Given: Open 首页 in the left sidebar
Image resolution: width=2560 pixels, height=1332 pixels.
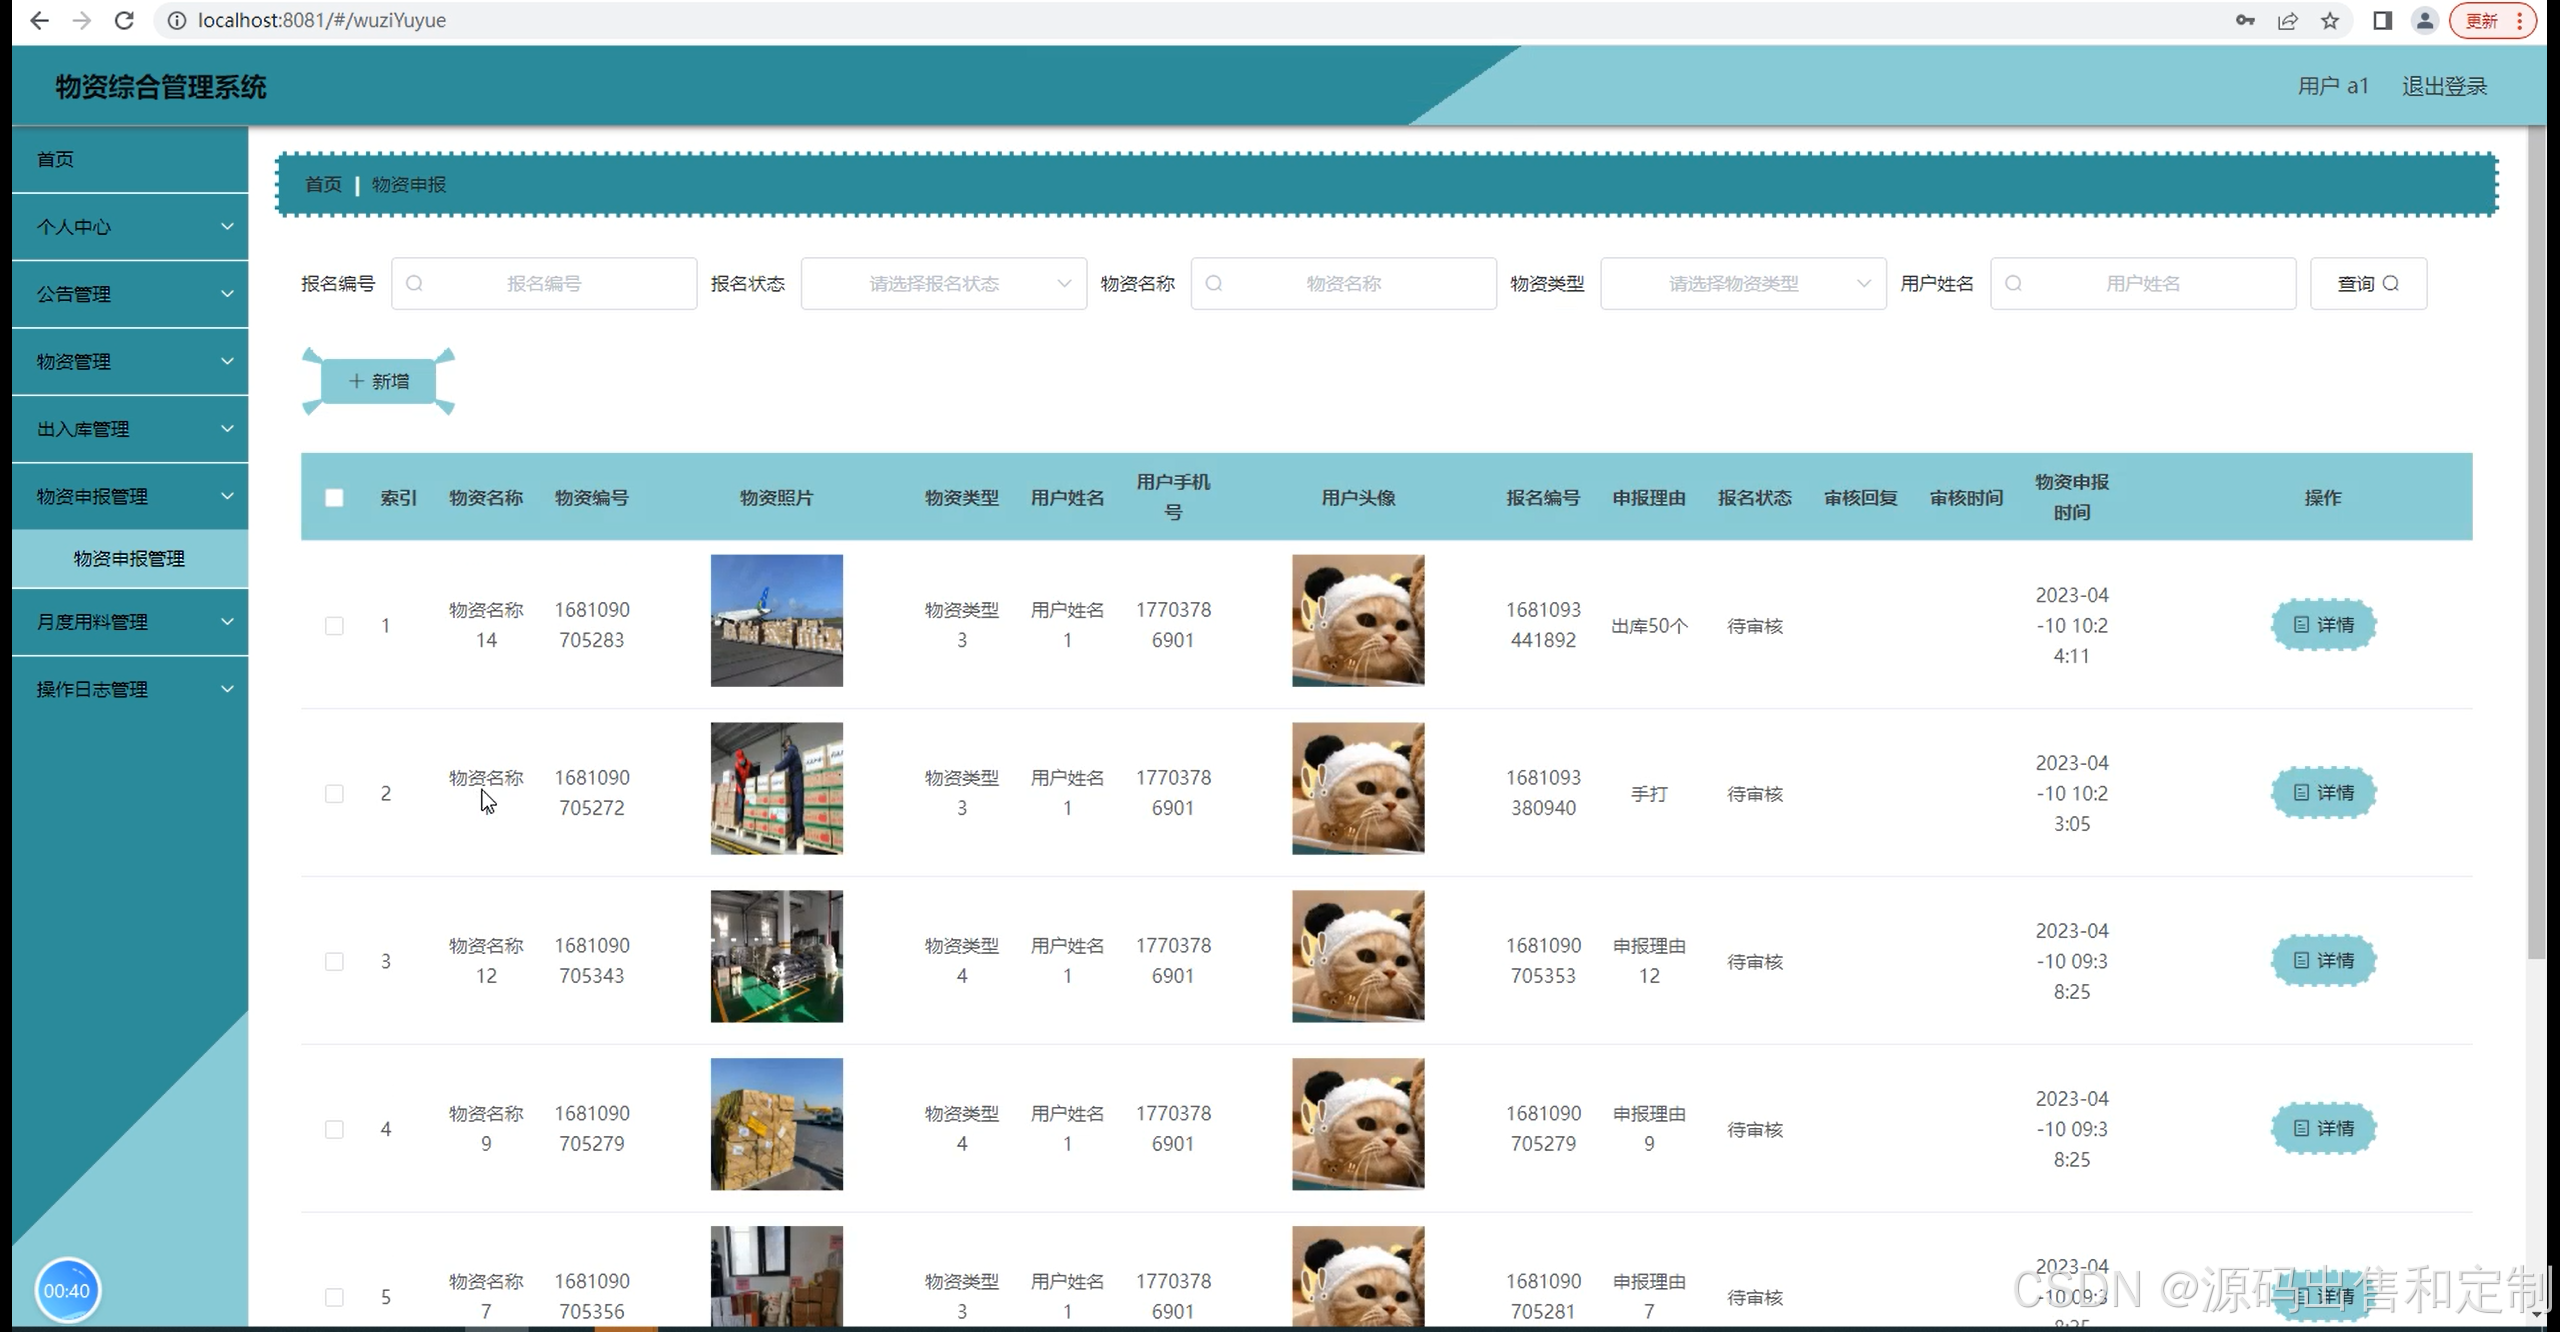Looking at the screenshot, I should [130, 159].
